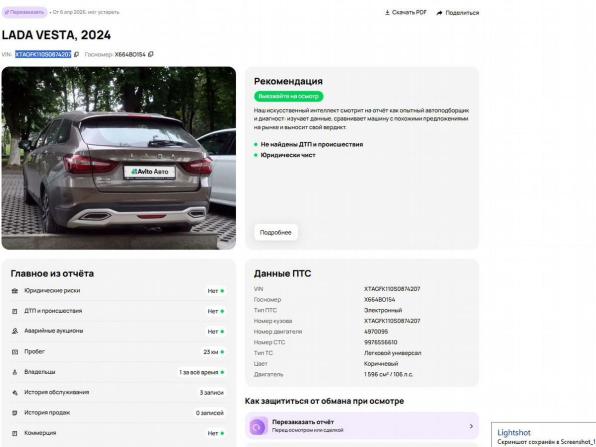Screen dimensions: 596x447
Task: Click the purple Перезаказать отчёт icon
Action: click(x=258, y=426)
